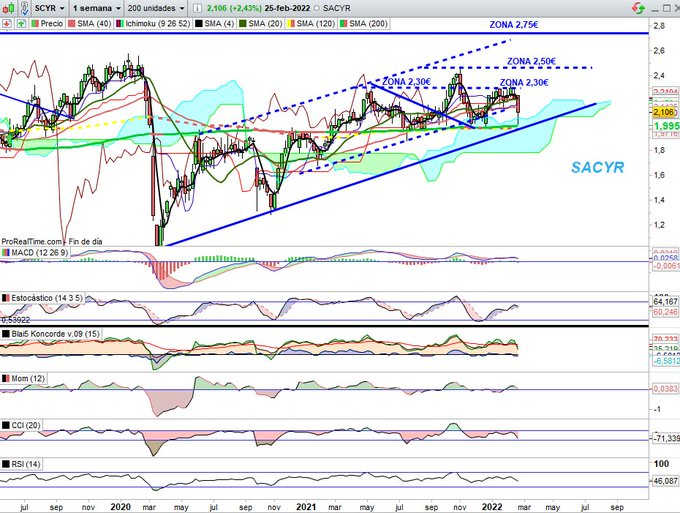Click the dark green SMA (20) color swatch
Image resolution: width=680 pixels, height=513 pixels.
[x=242, y=24]
